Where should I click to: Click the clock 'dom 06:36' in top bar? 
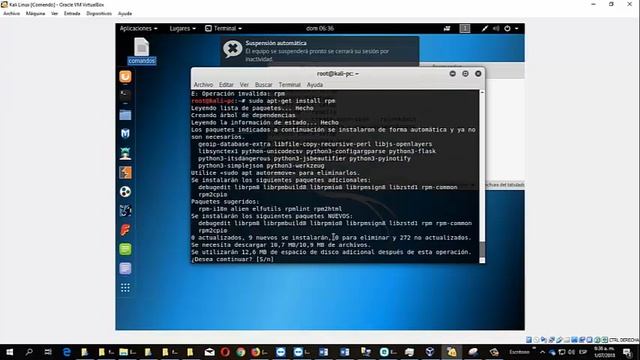click(x=320, y=28)
